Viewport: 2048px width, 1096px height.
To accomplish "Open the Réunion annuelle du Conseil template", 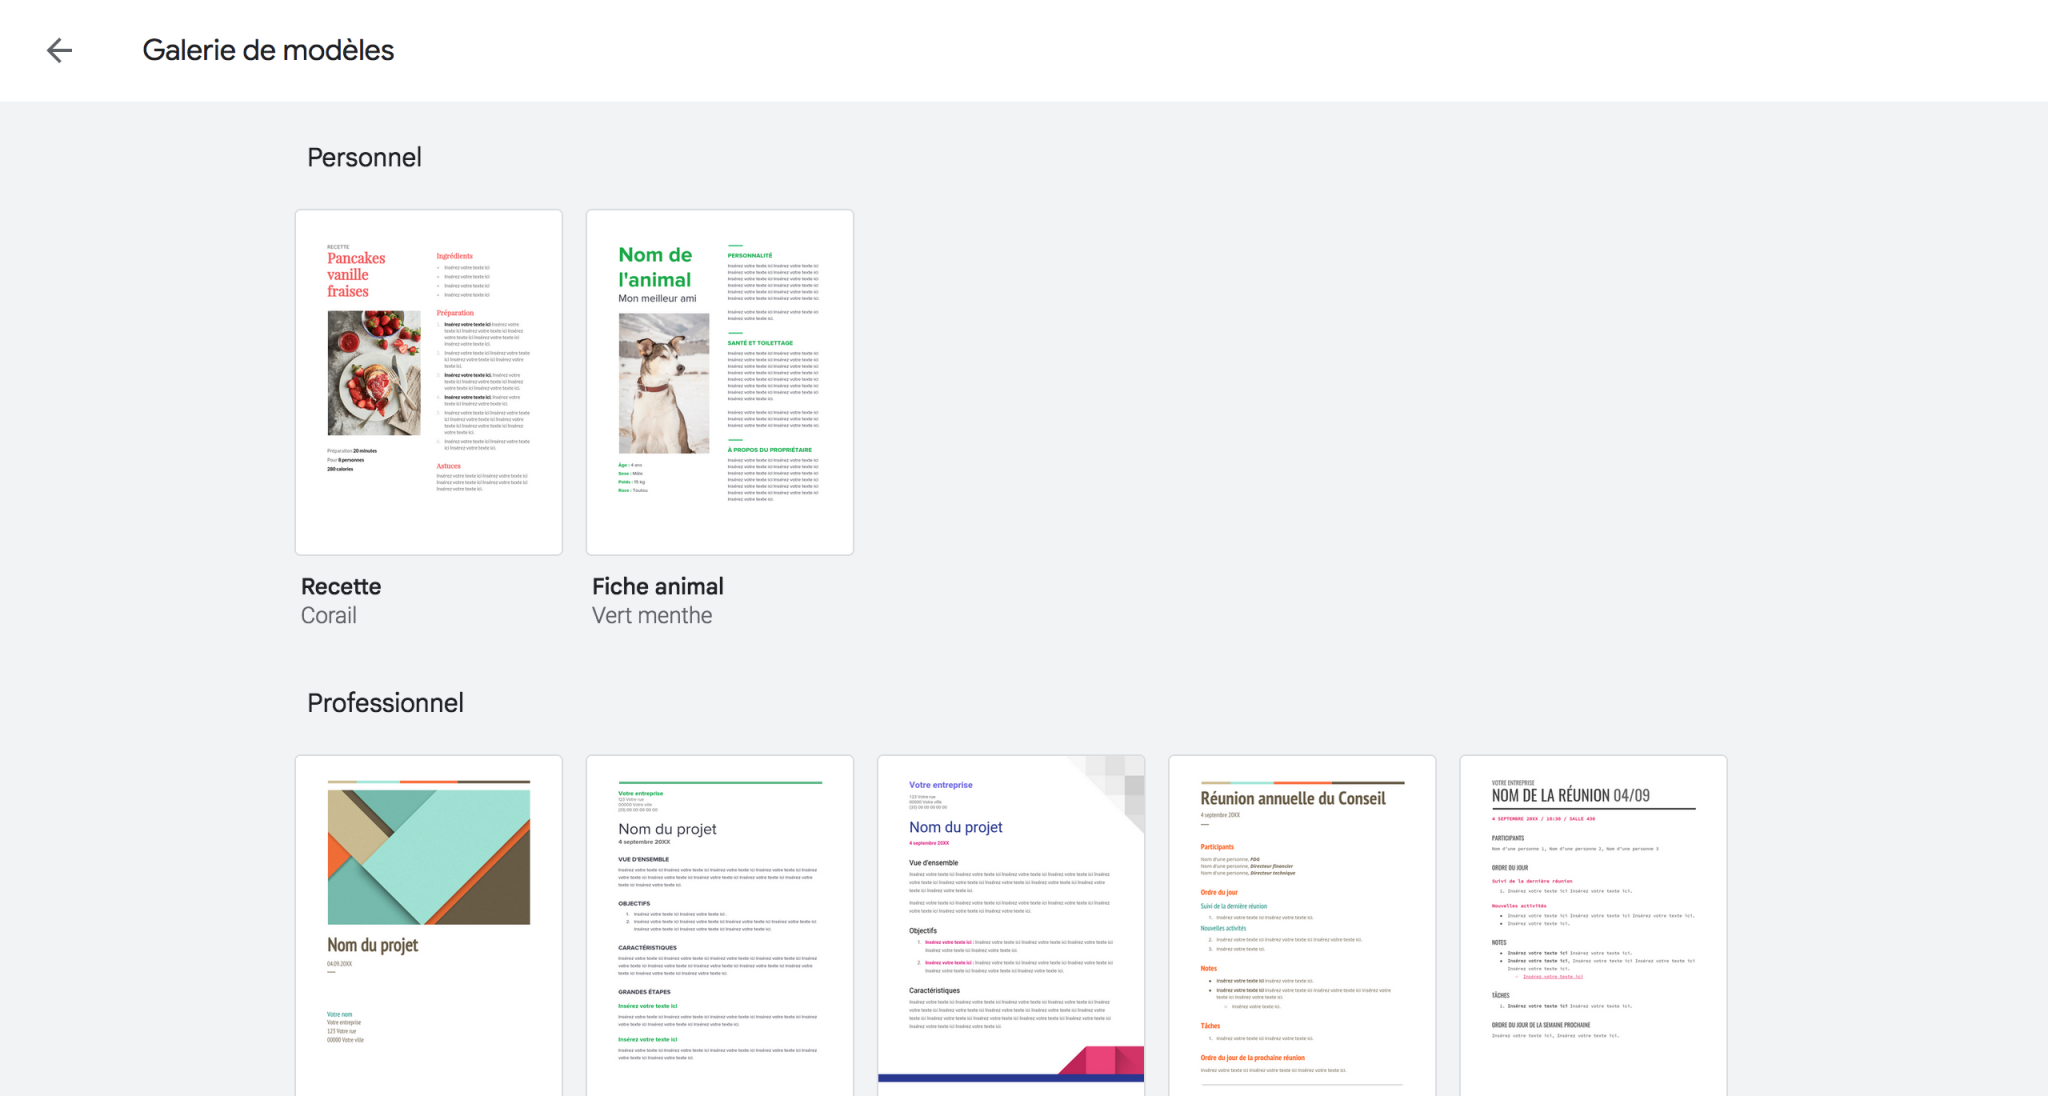I will 1302,925.
